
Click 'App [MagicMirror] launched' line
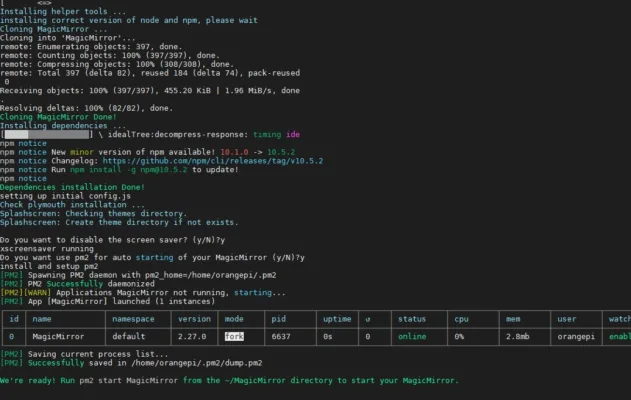(107, 301)
